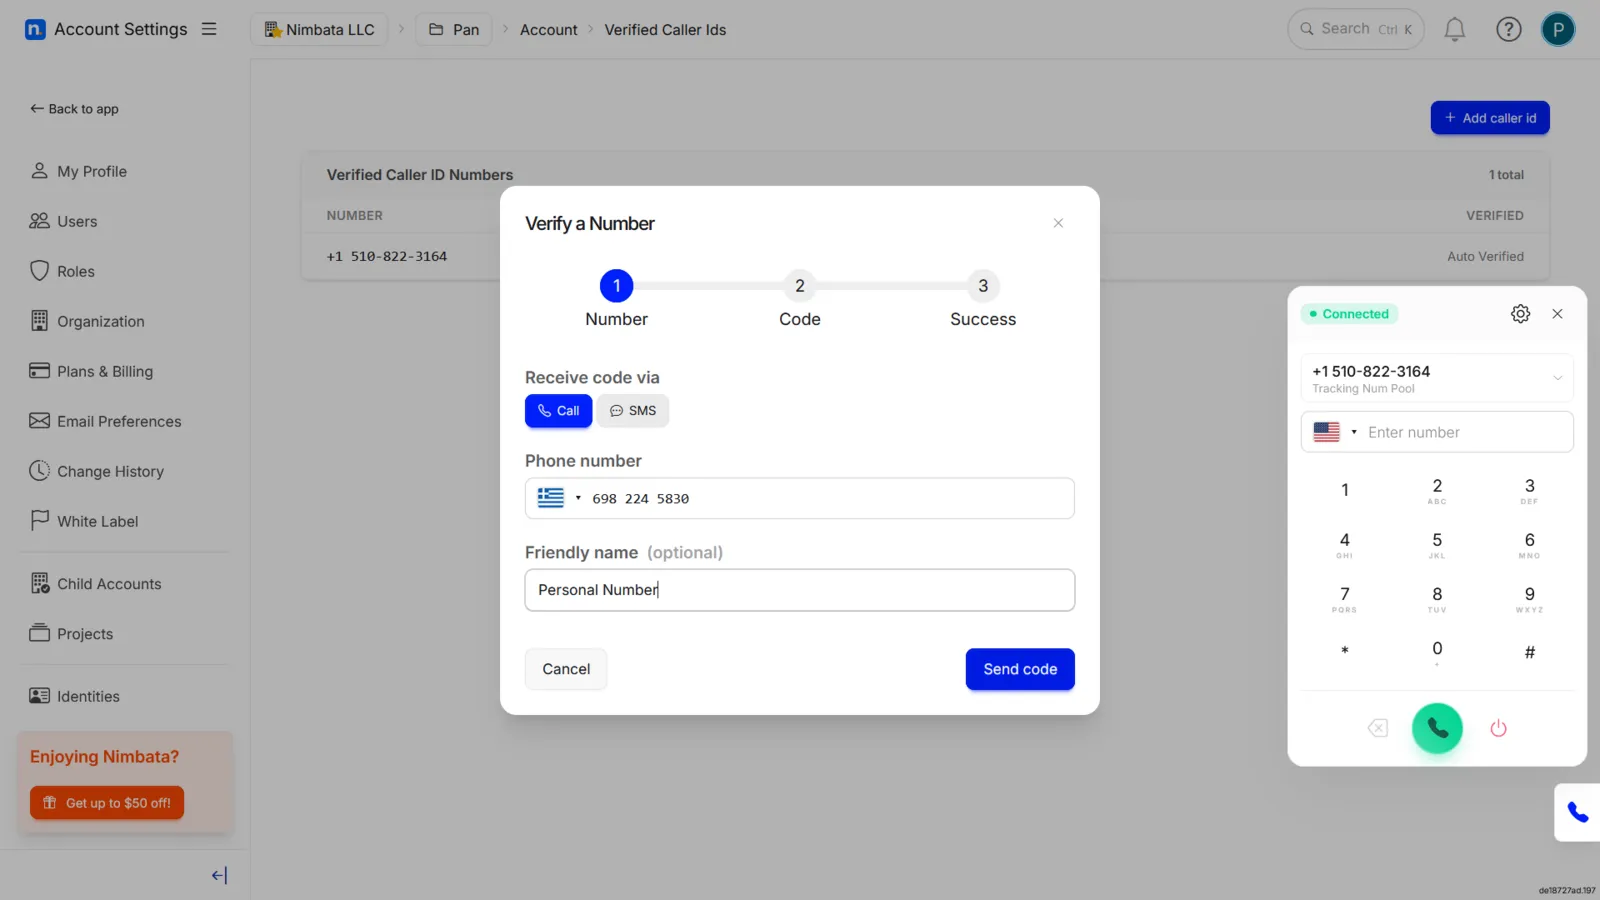
Task: Expand the +1 510-822-3164 tracking number selector
Action: click(1437, 378)
